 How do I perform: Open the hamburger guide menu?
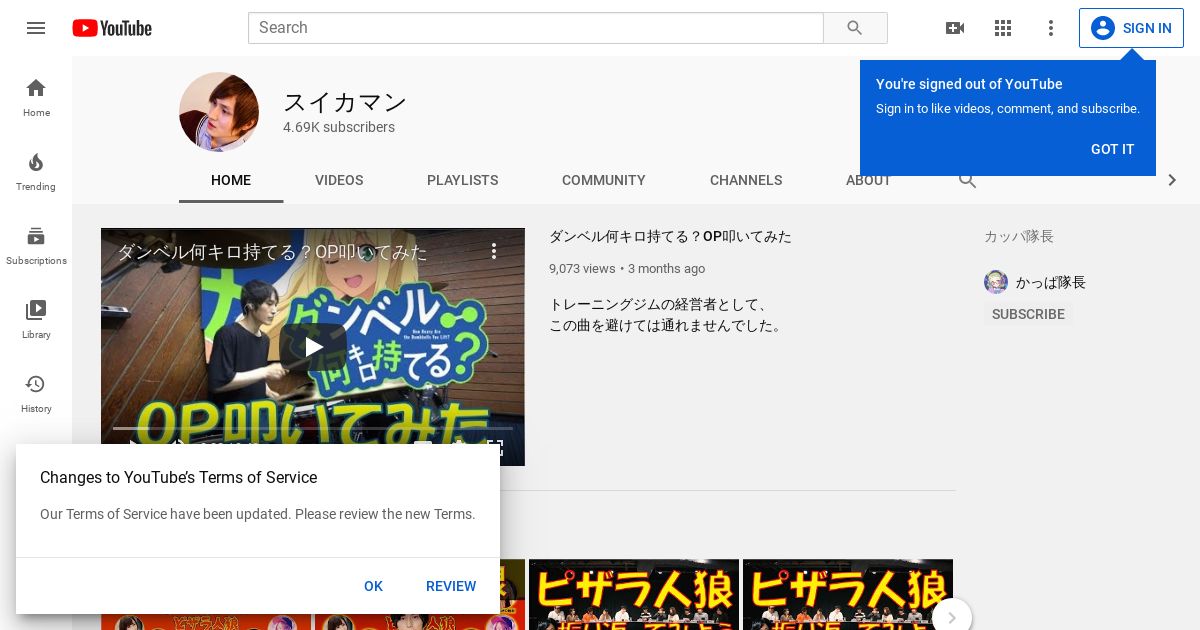[36, 28]
